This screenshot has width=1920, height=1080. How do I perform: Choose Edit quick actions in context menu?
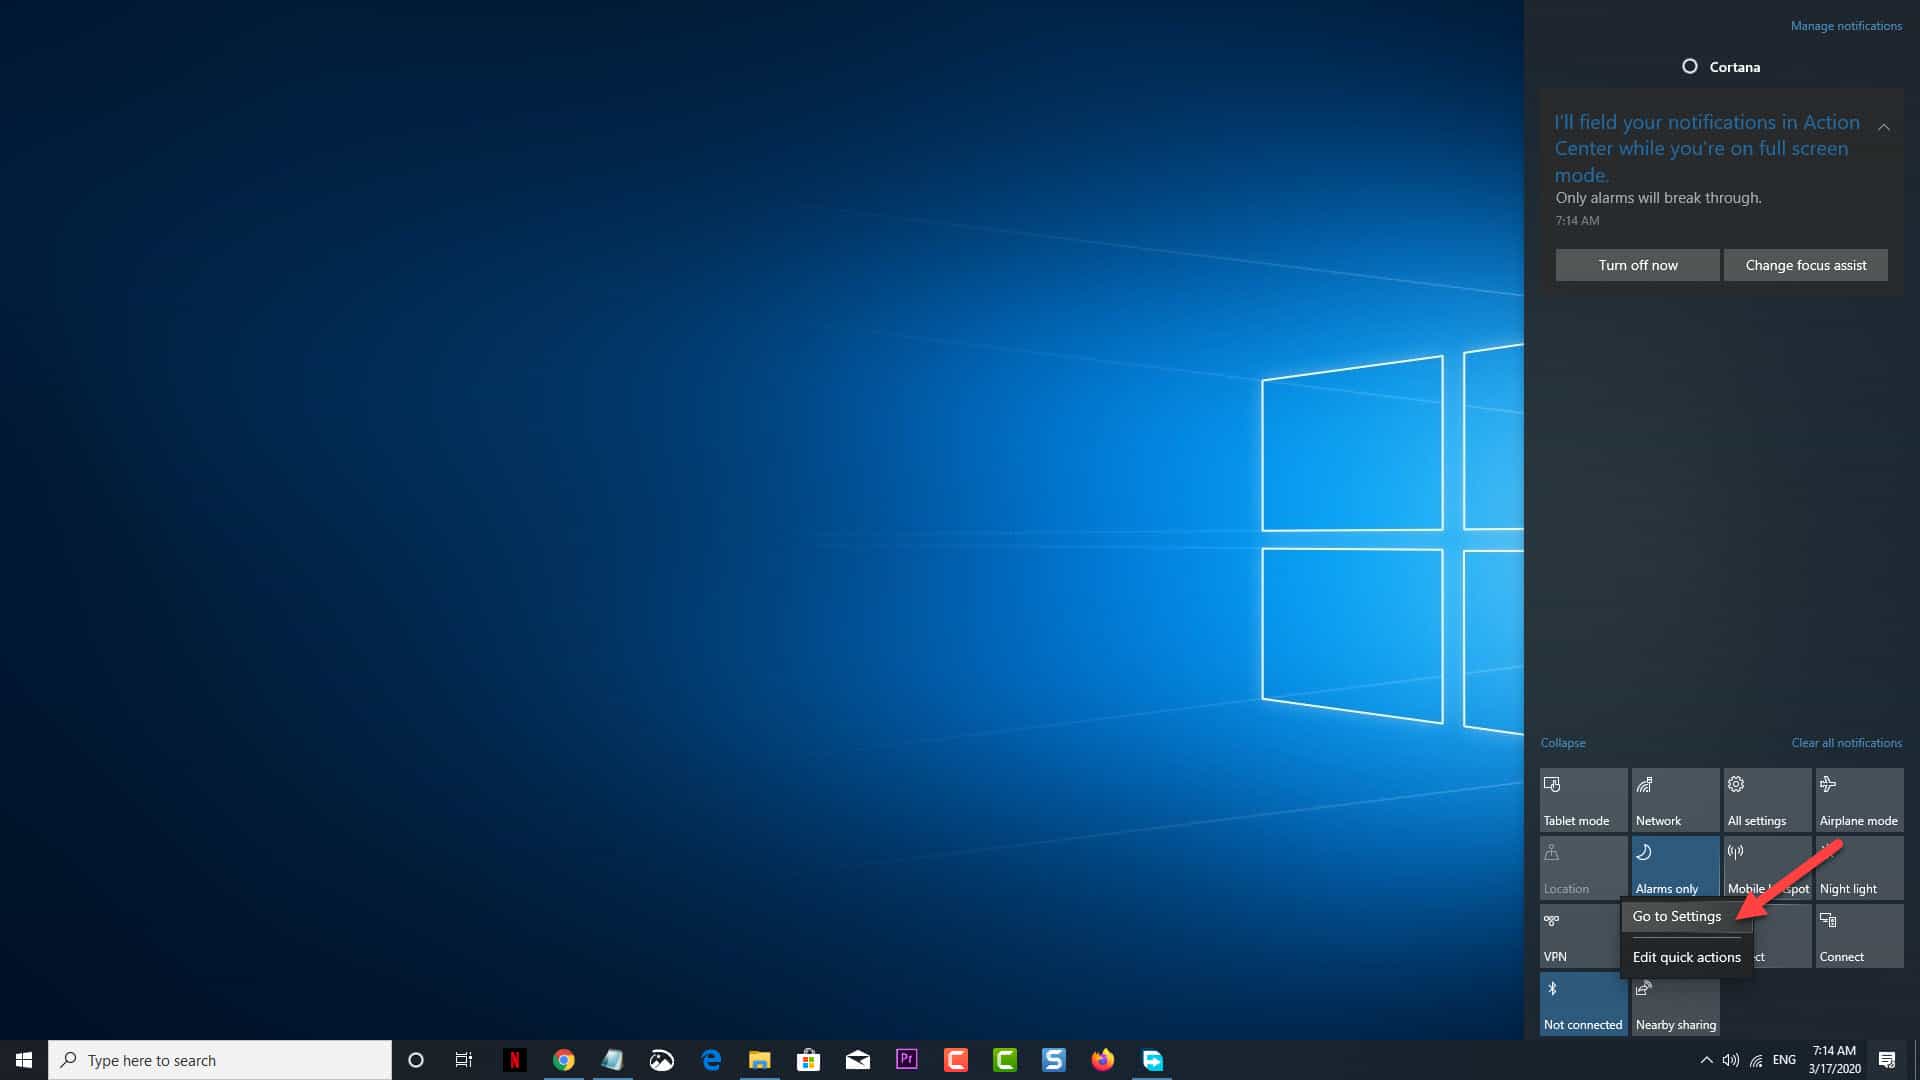[1686, 957]
